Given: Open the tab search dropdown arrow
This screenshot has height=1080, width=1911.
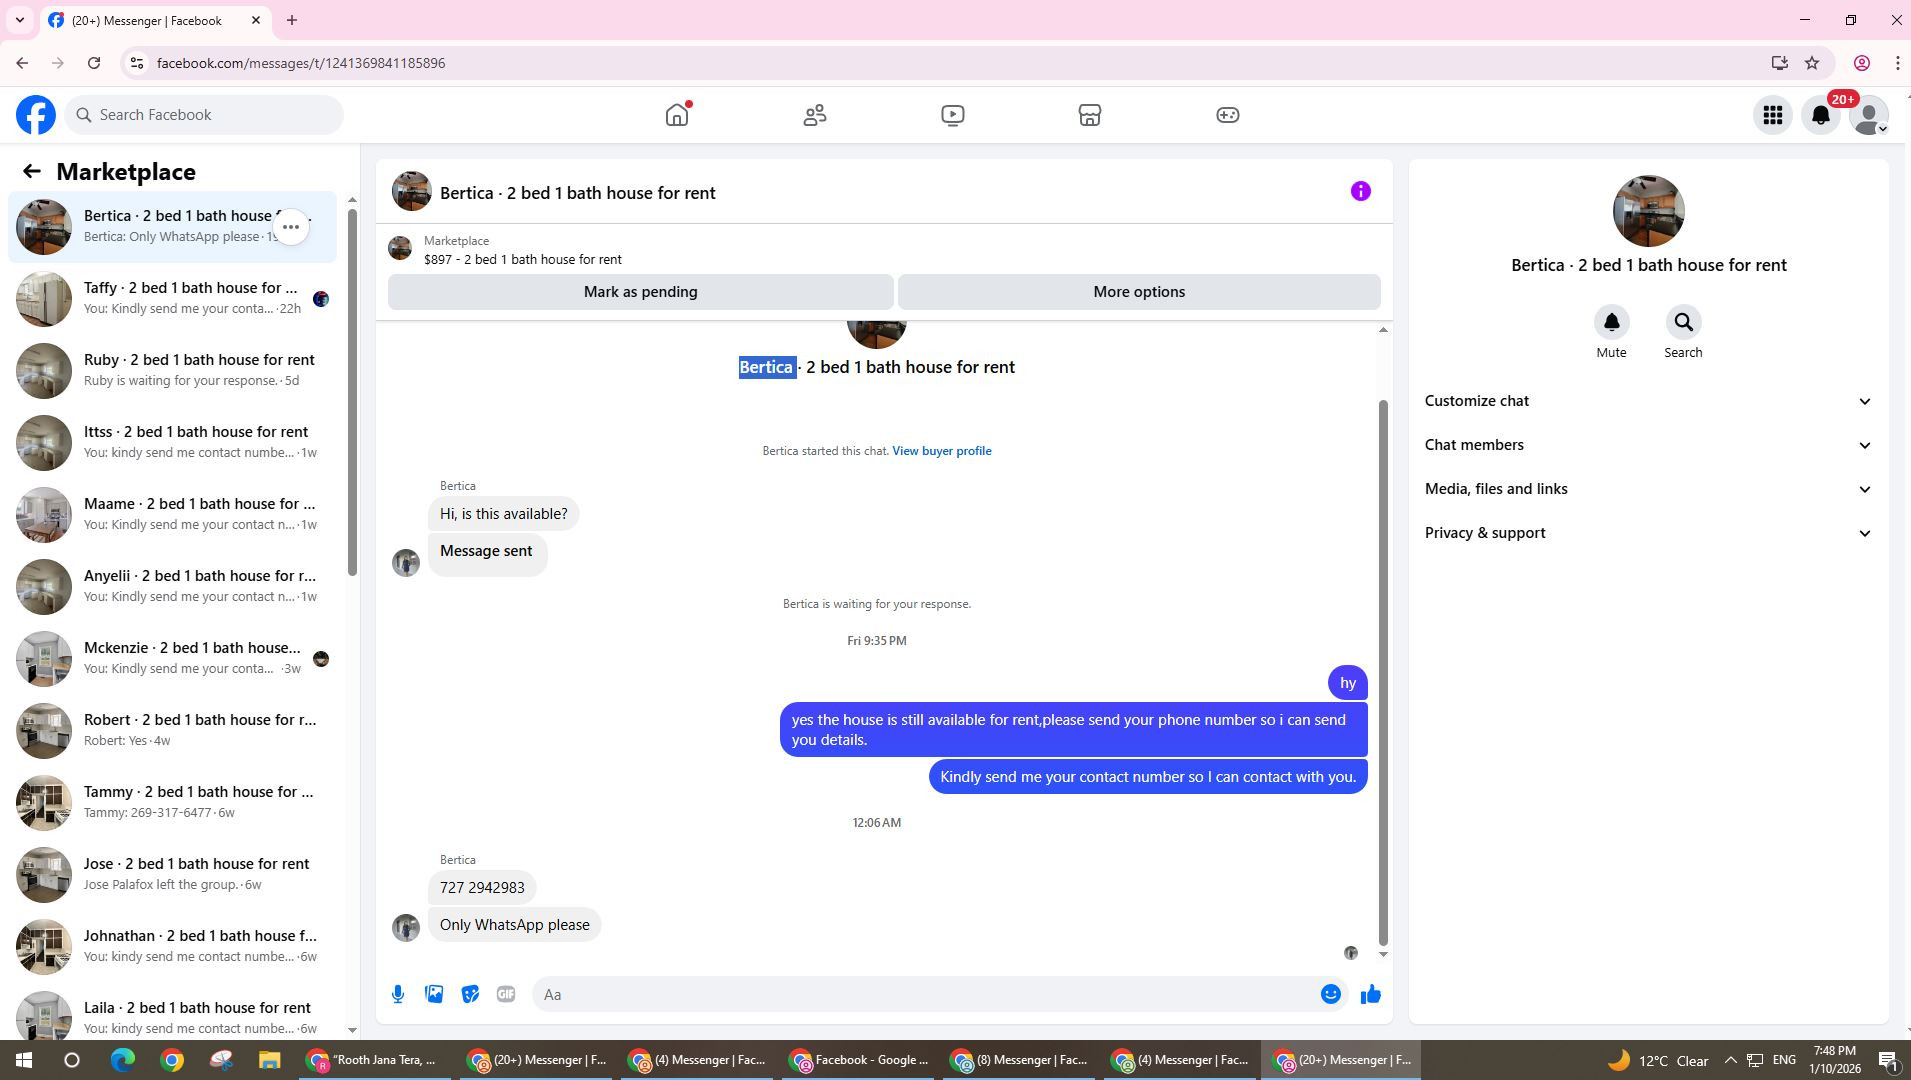Looking at the screenshot, I should pos(19,20).
